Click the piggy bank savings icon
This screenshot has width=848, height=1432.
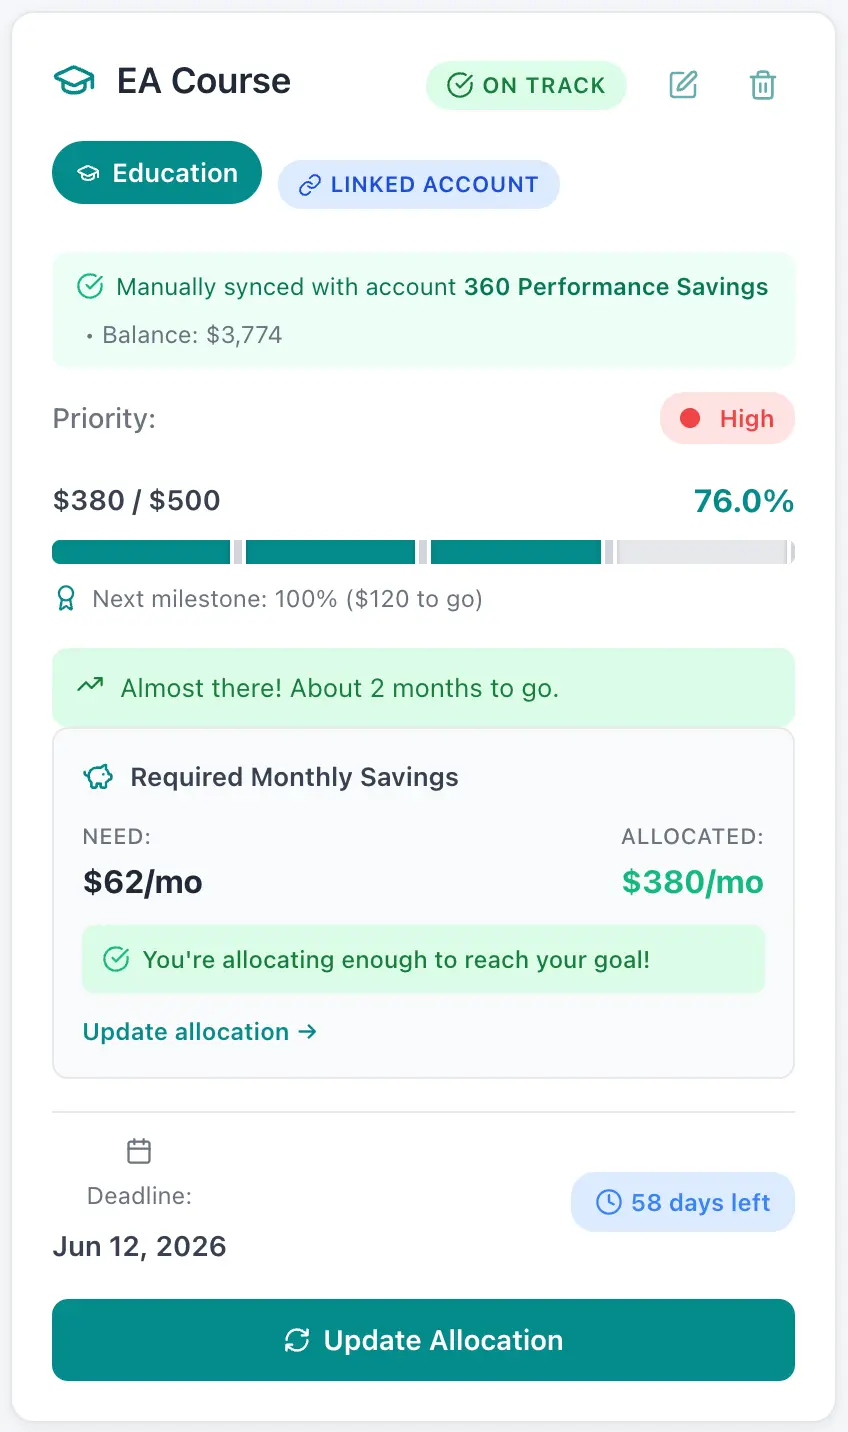point(97,776)
